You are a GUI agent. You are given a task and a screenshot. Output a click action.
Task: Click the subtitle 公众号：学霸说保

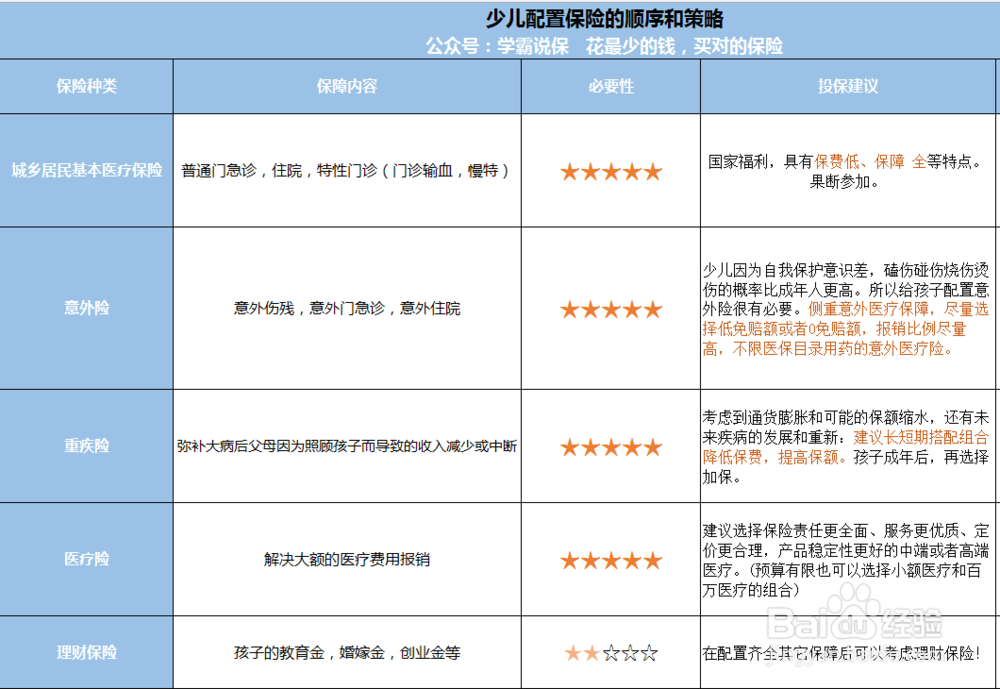[x=497, y=46]
